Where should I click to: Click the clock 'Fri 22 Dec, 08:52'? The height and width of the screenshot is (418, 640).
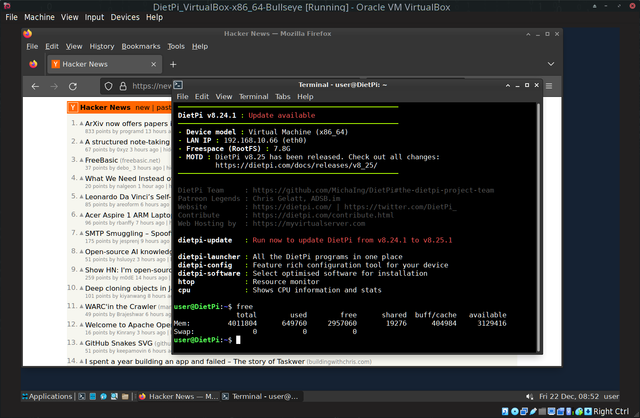569,396
